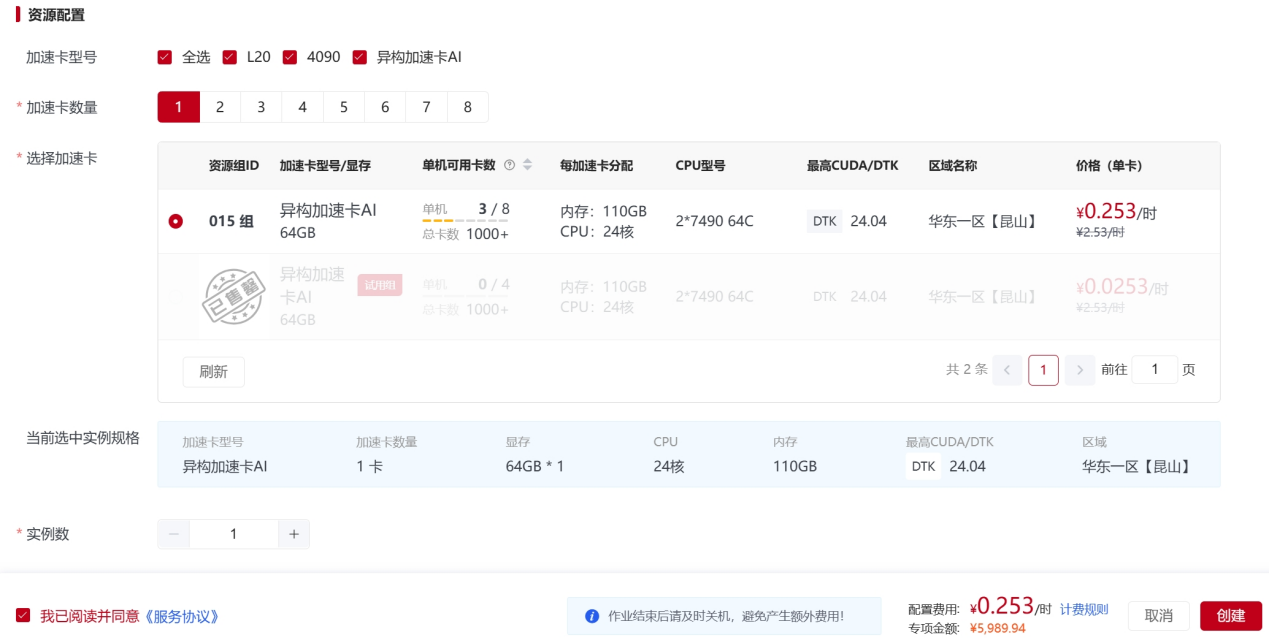Click the 刷新 button
Image resolution: width=1269 pixels, height=643 pixels.
(x=213, y=372)
